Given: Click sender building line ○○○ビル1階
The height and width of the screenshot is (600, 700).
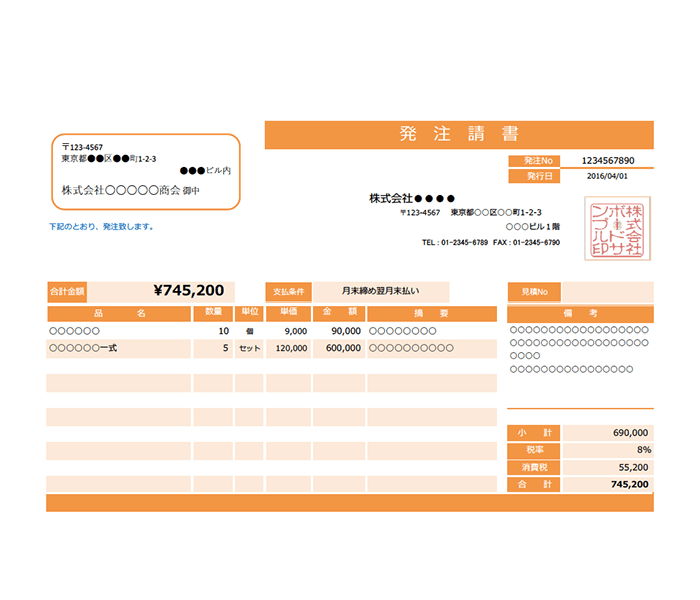Looking at the screenshot, I should [x=533, y=227].
